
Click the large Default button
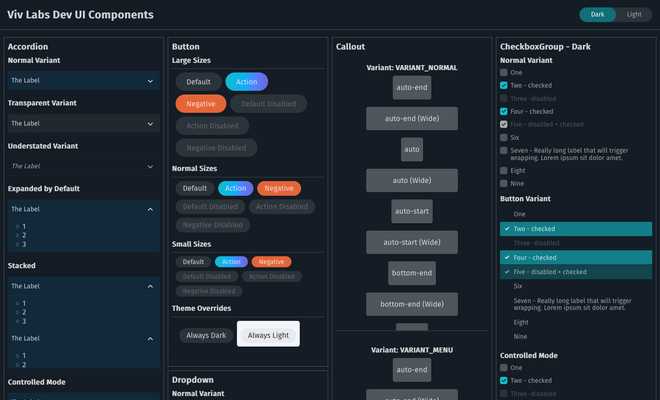pyautogui.click(x=198, y=82)
